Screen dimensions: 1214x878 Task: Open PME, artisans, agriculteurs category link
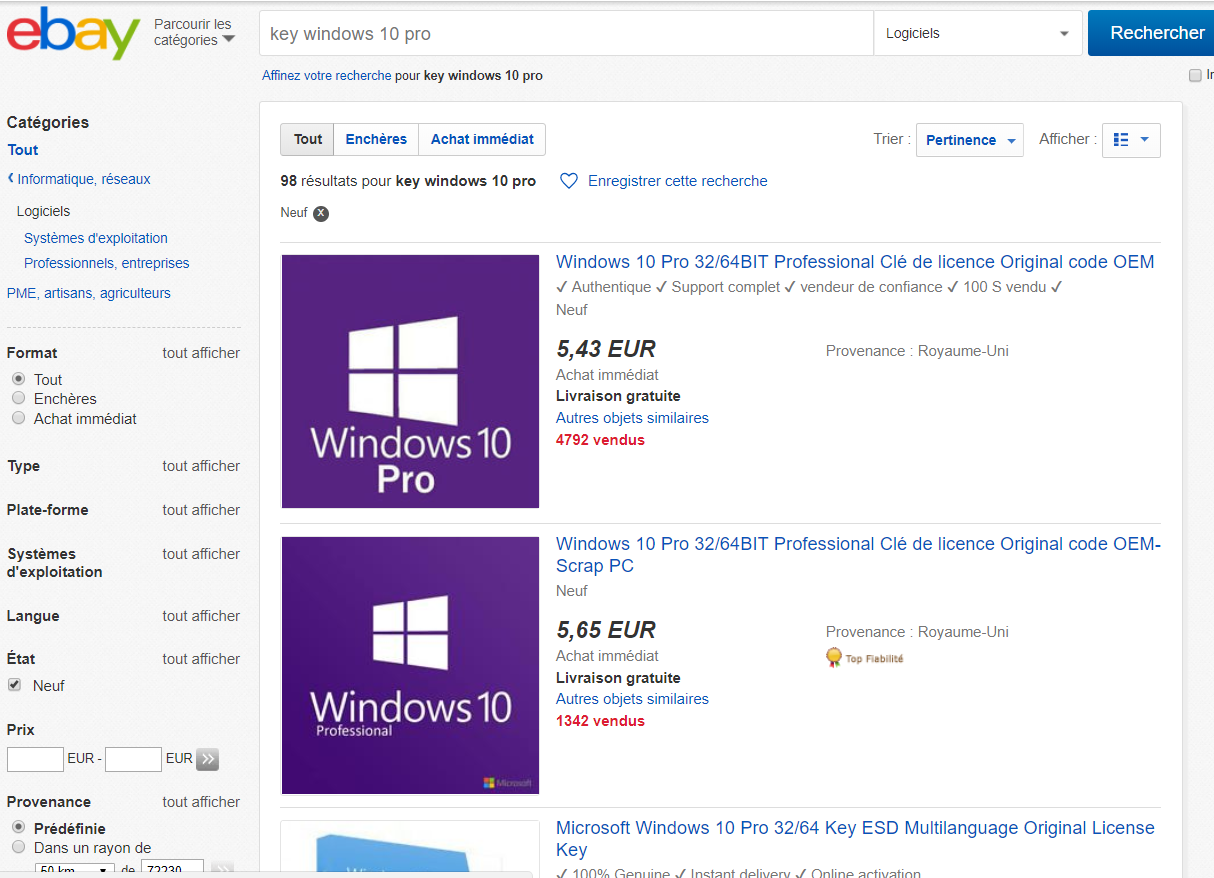point(89,293)
